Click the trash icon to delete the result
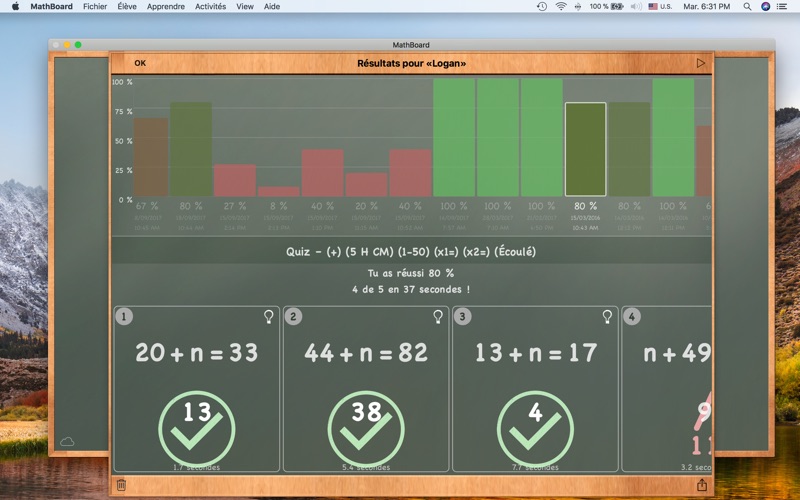The height and width of the screenshot is (500, 800). click(121, 485)
